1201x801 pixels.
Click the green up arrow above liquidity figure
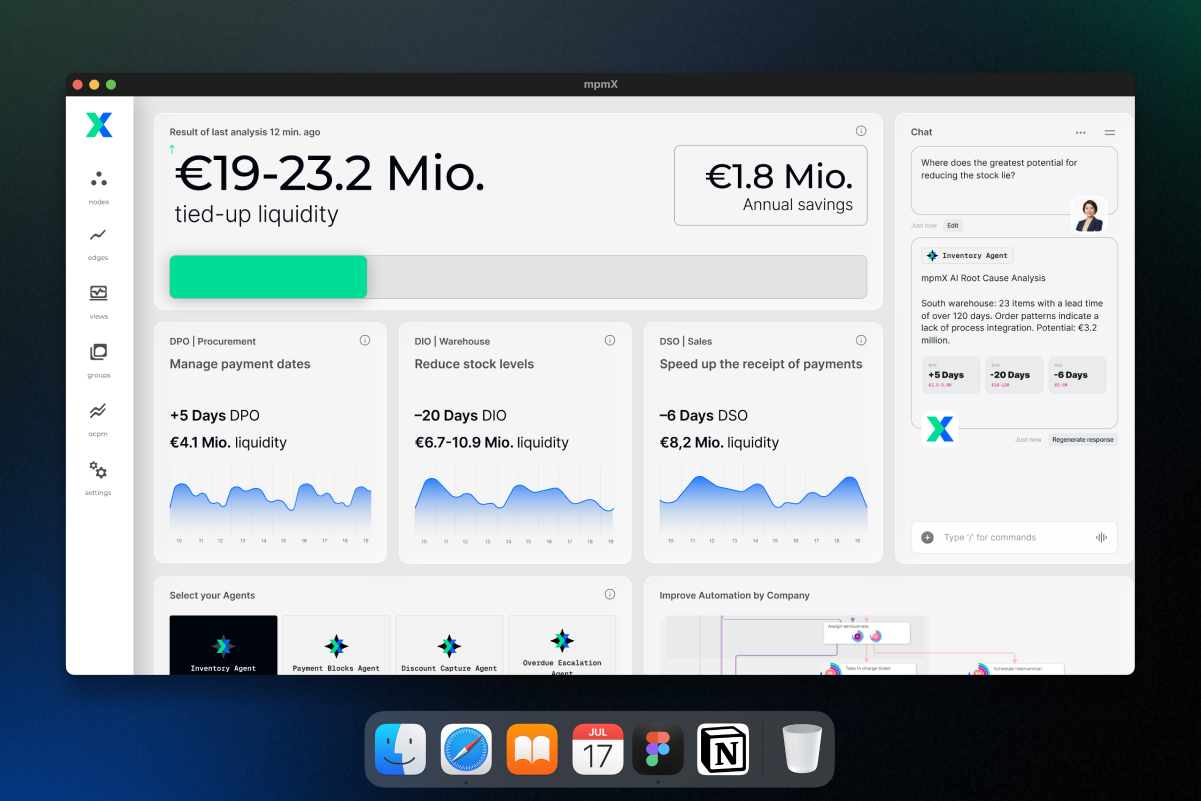tap(172, 149)
